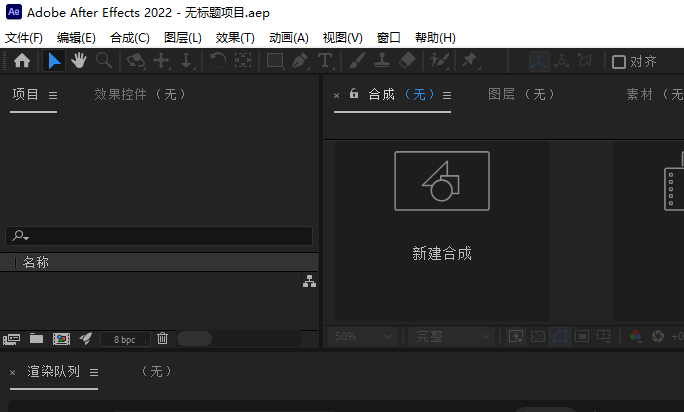Open the 文件(F) menu
The width and height of the screenshot is (684, 412).
(x=24, y=38)
